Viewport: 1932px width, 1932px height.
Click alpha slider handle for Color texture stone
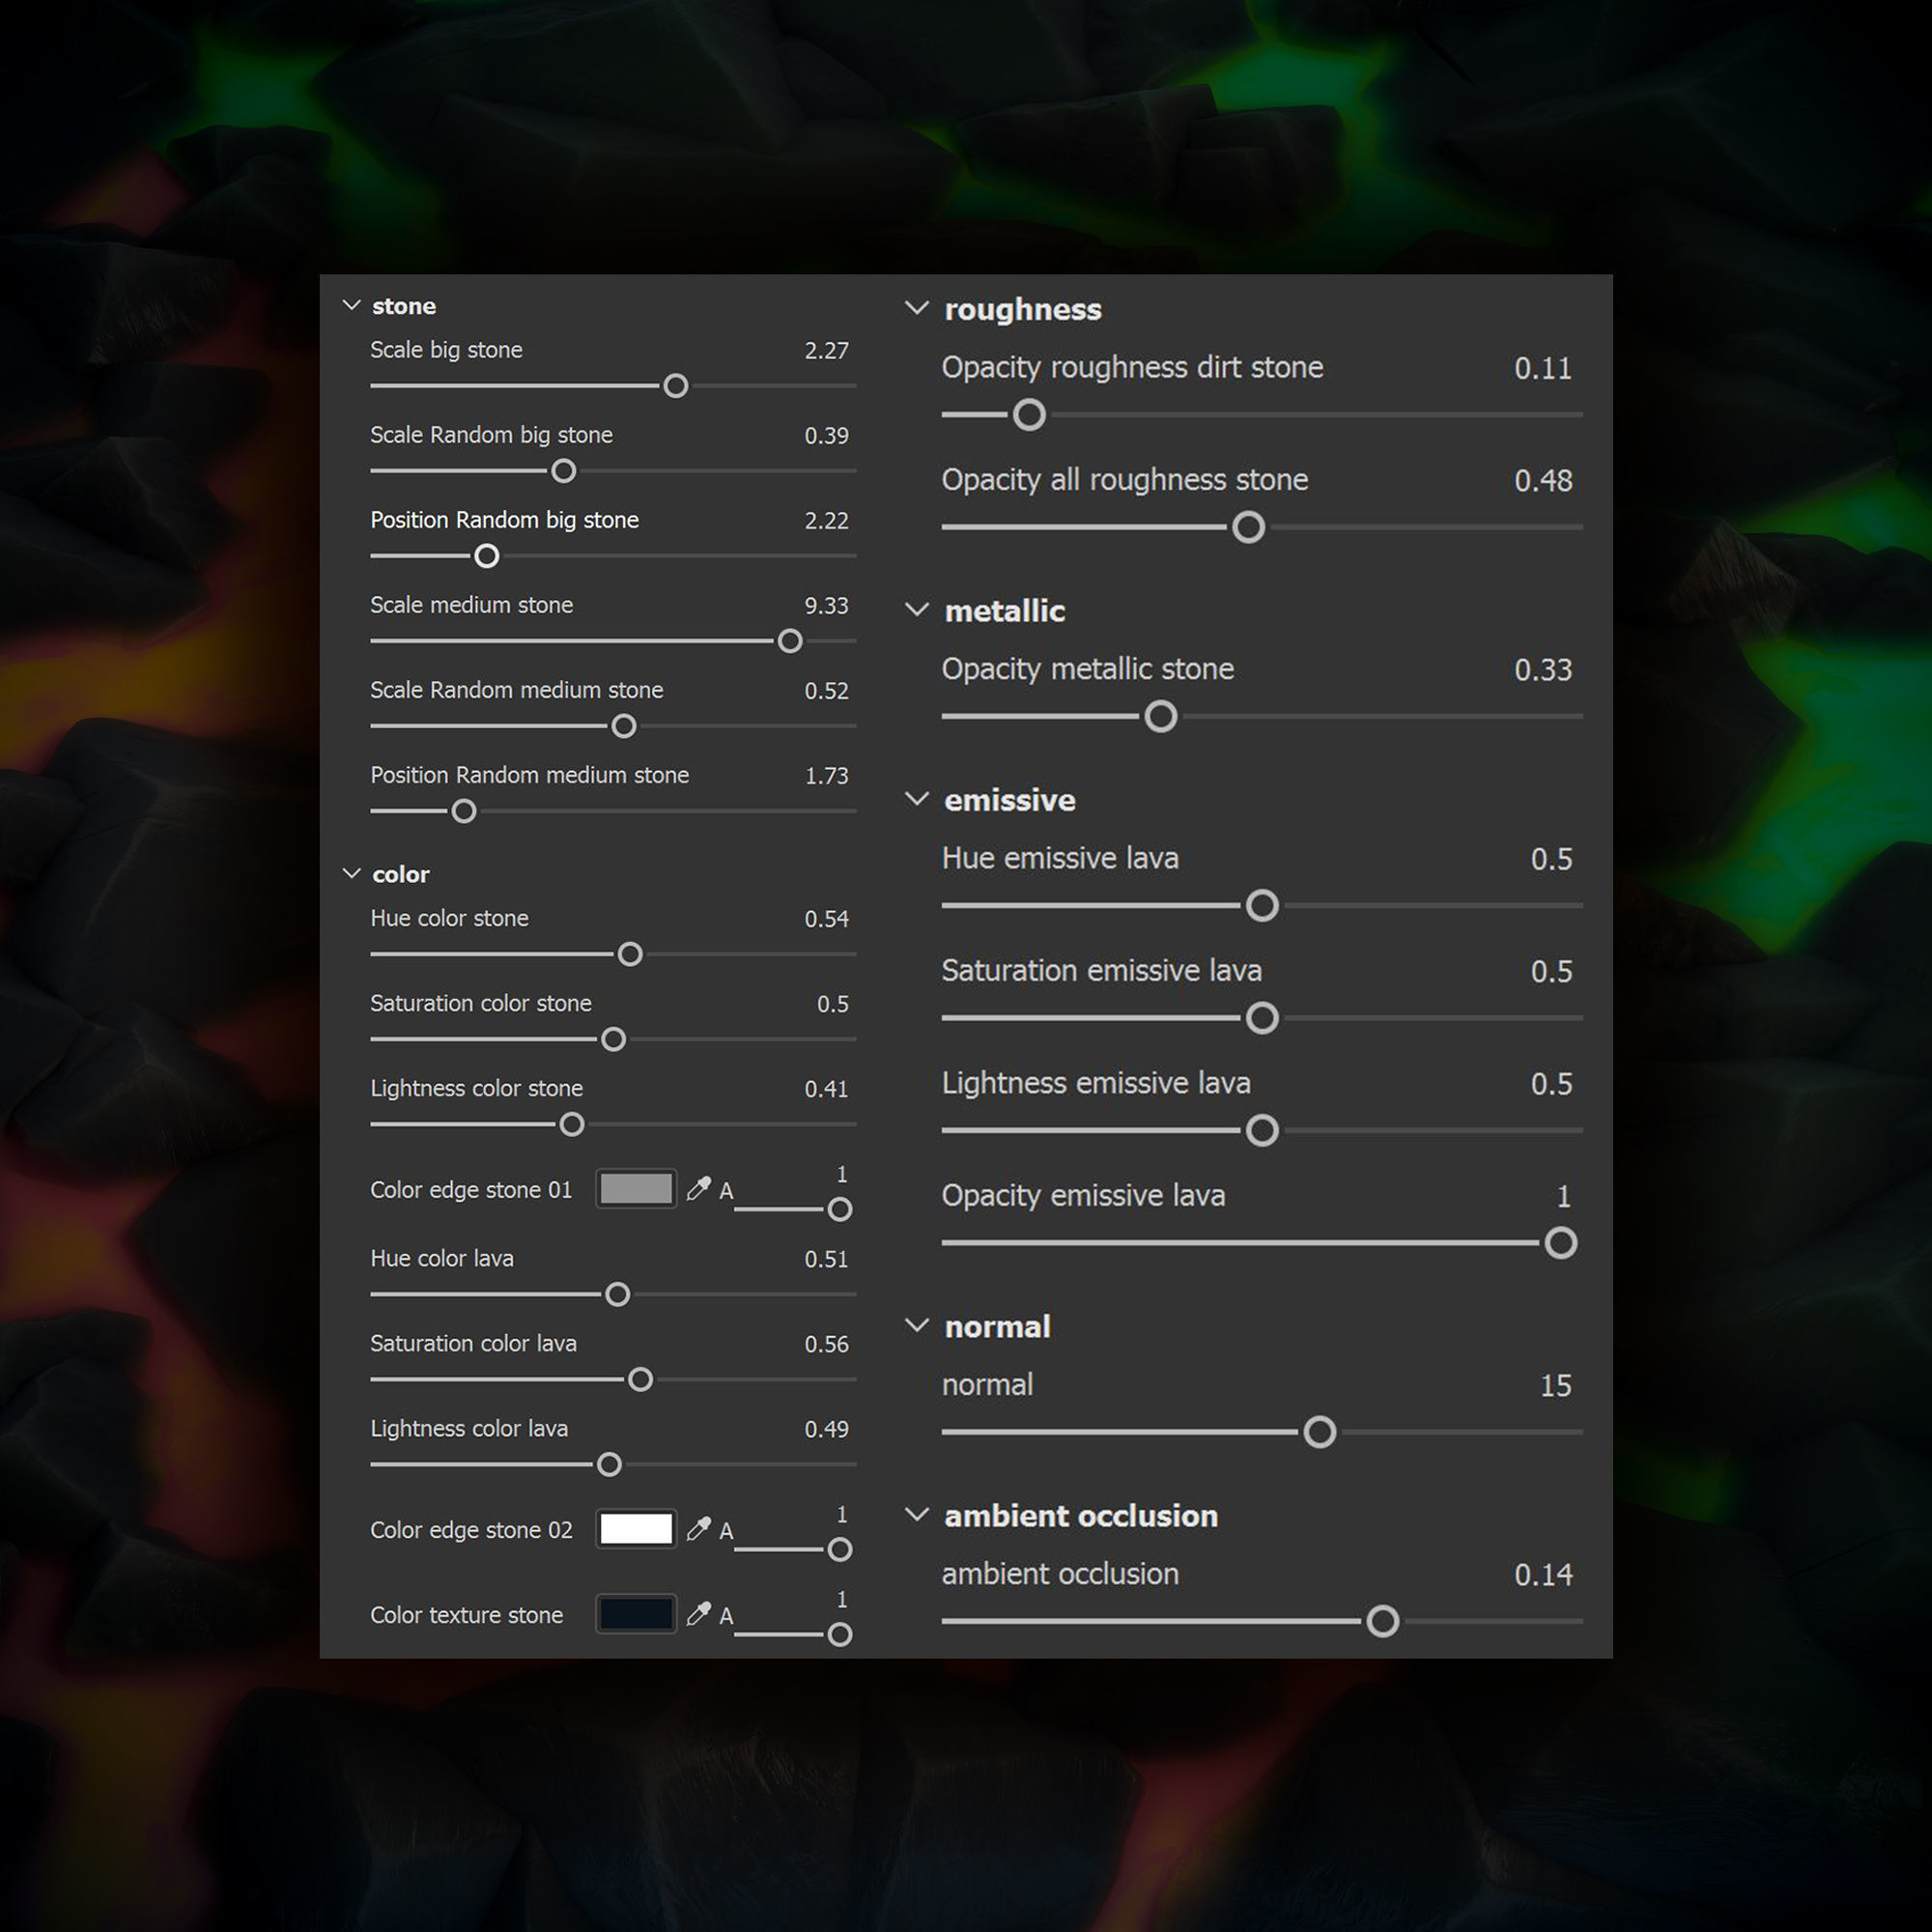[x=840, y=1634]
